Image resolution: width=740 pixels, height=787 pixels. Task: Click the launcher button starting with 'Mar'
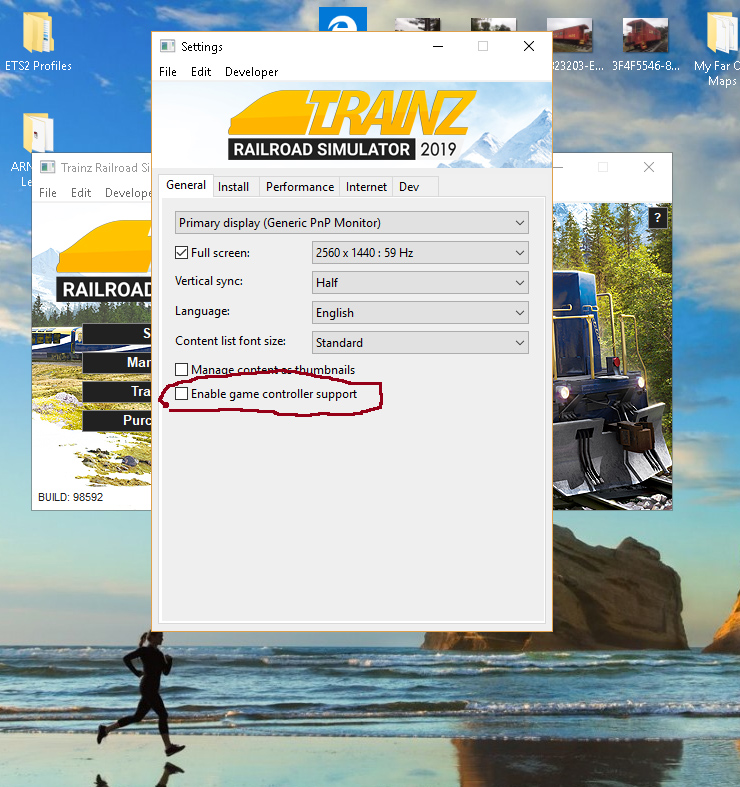pyautogui.click(x=117, y=362)
